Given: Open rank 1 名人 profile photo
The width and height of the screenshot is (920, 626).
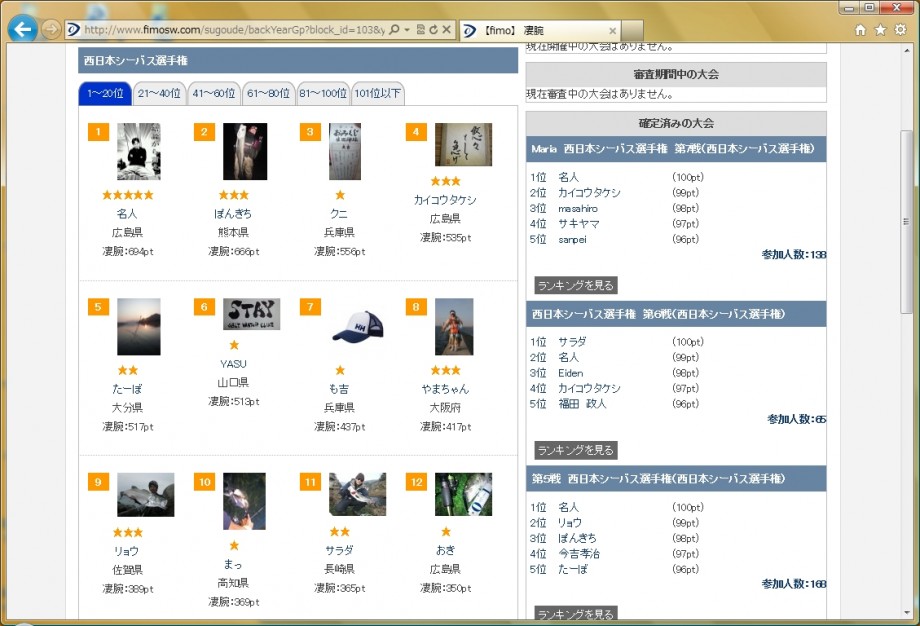Looking at the screenshot, I should point(138,151).
